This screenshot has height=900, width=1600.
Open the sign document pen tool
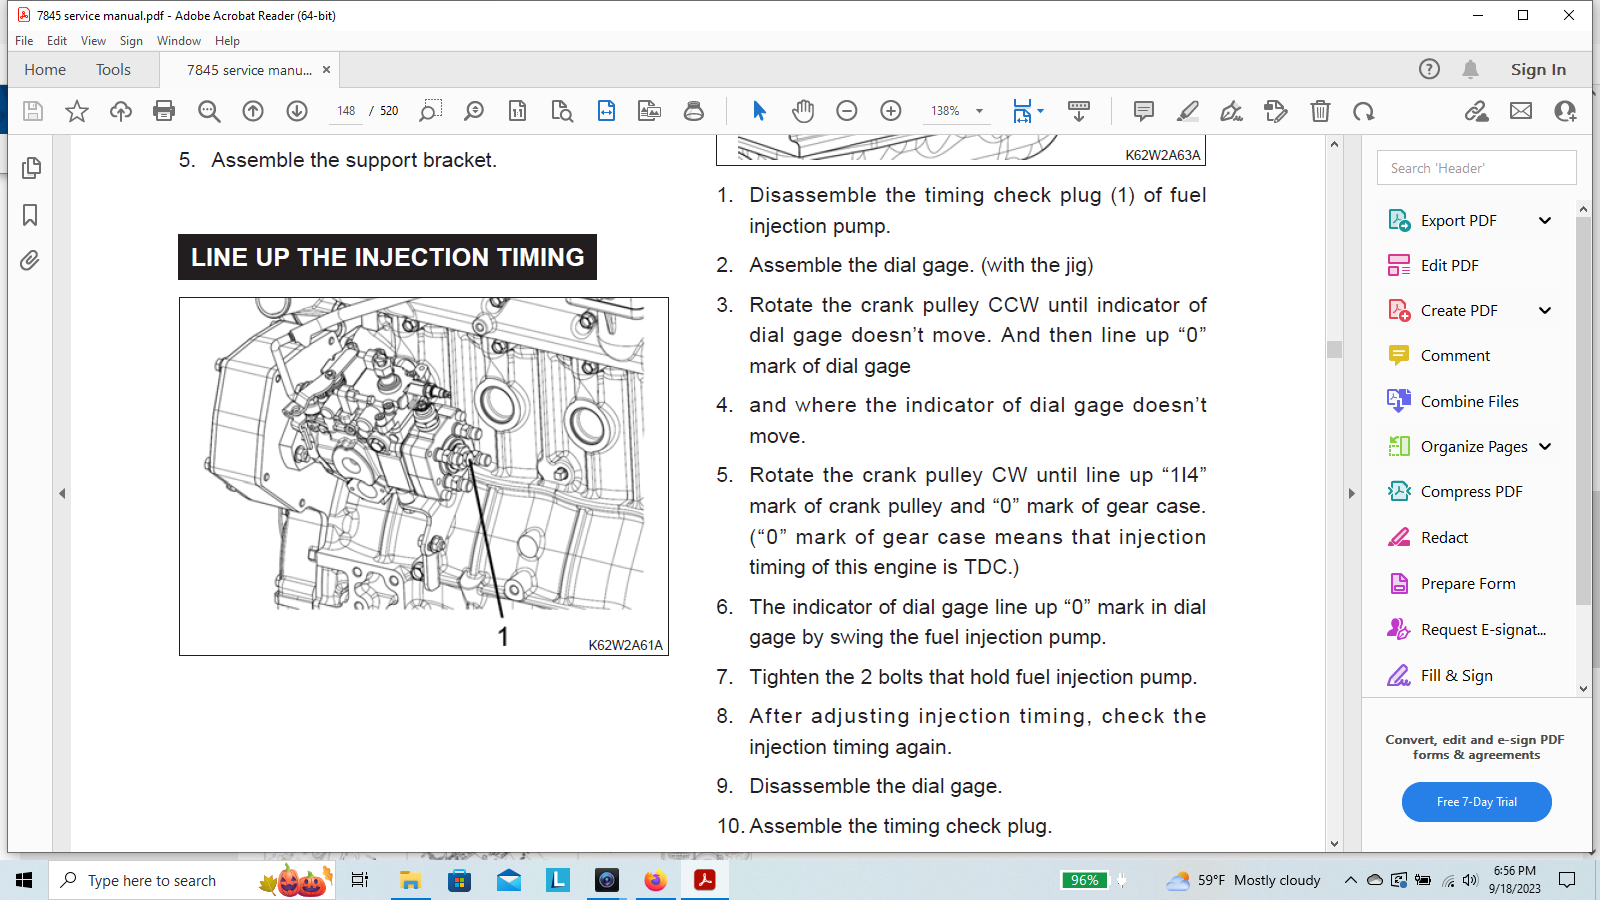point(1232,111)
